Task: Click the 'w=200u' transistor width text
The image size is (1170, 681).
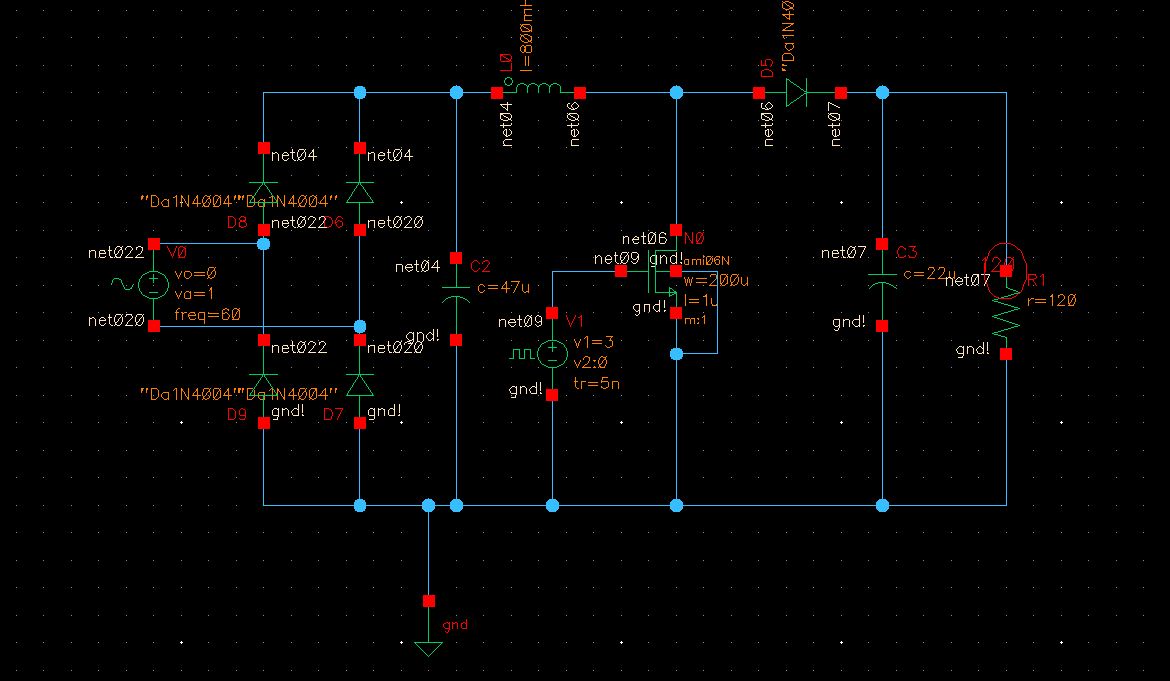Action: (x=716, y=280)
